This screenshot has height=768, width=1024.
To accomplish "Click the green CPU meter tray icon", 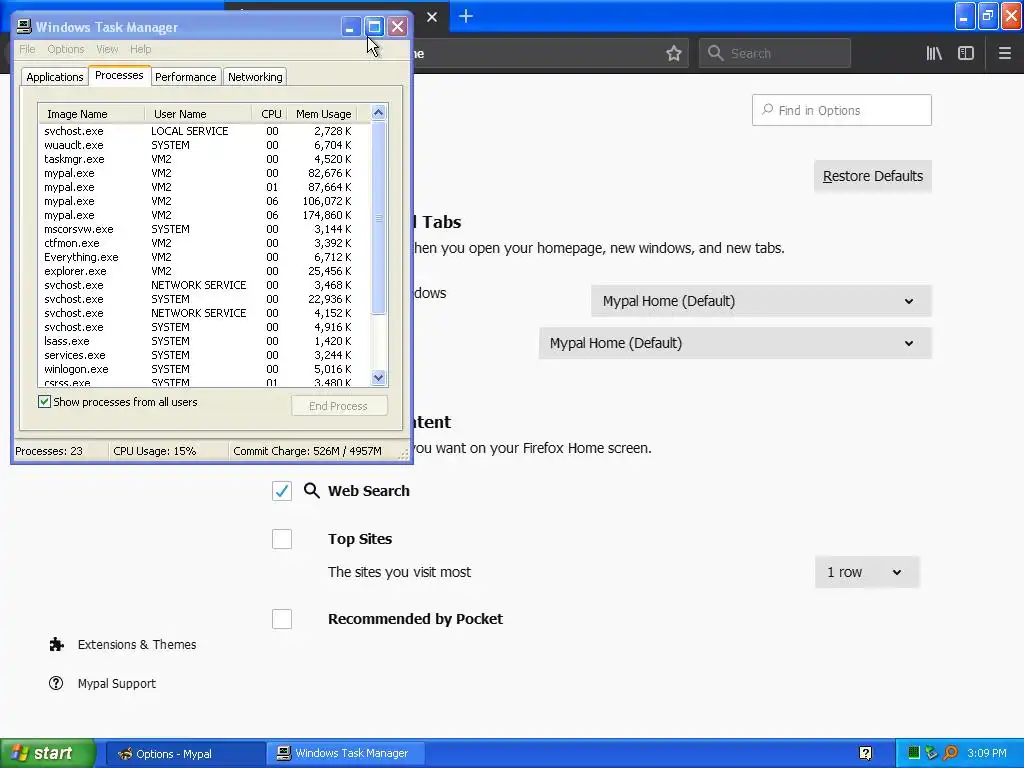I will tap(914, 754).
